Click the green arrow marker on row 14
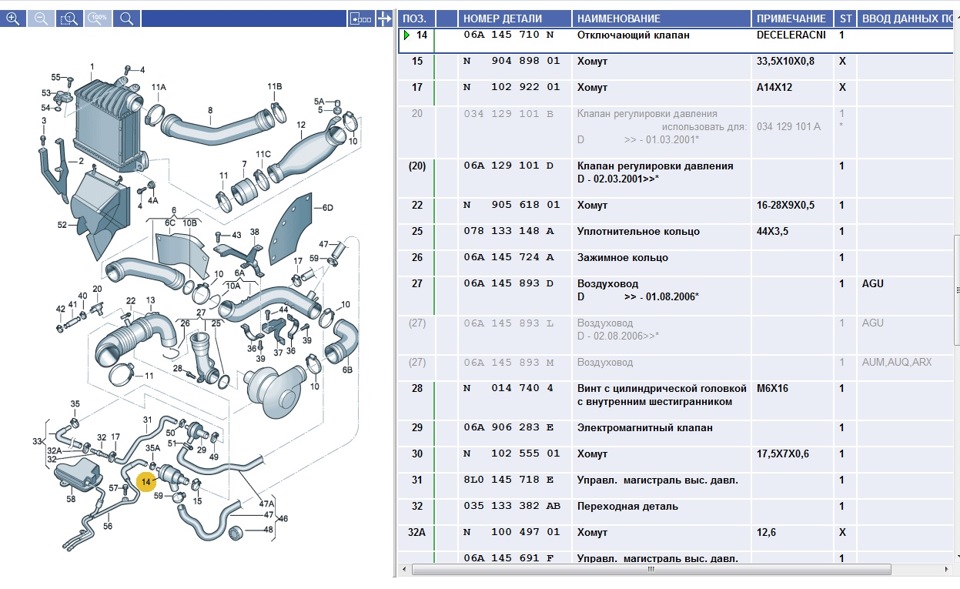This screenshot has height=589, width=960. (x=407, y=35)
